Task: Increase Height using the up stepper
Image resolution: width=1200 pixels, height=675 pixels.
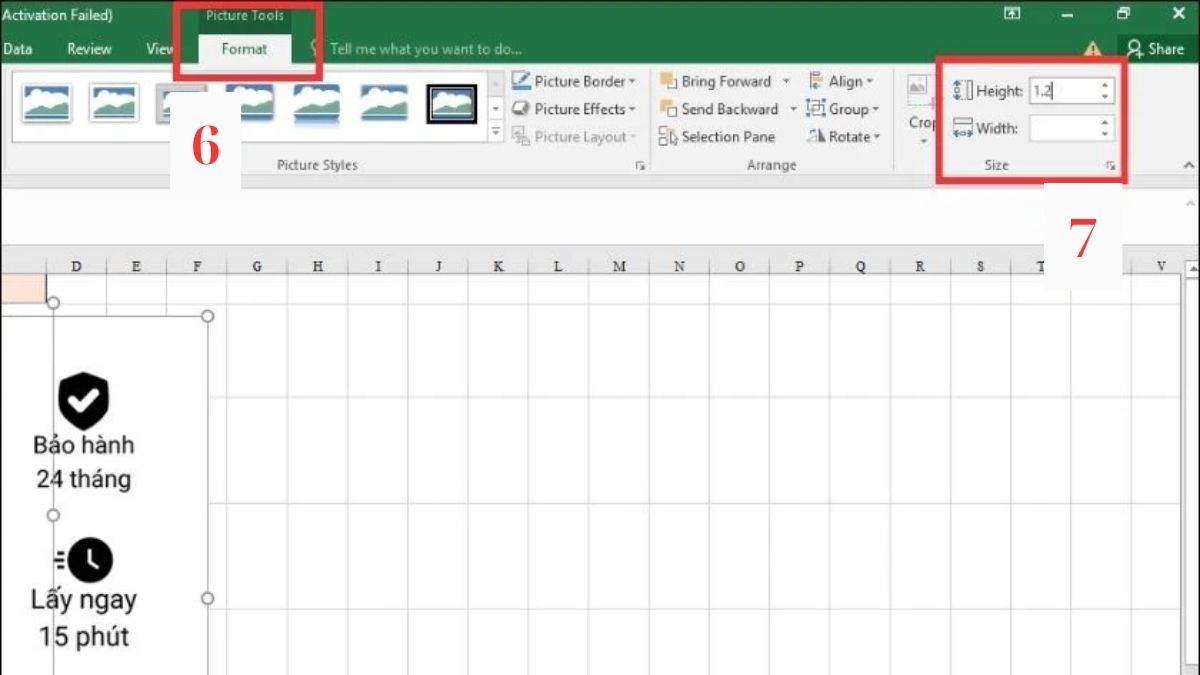Action: (1104, 84)
